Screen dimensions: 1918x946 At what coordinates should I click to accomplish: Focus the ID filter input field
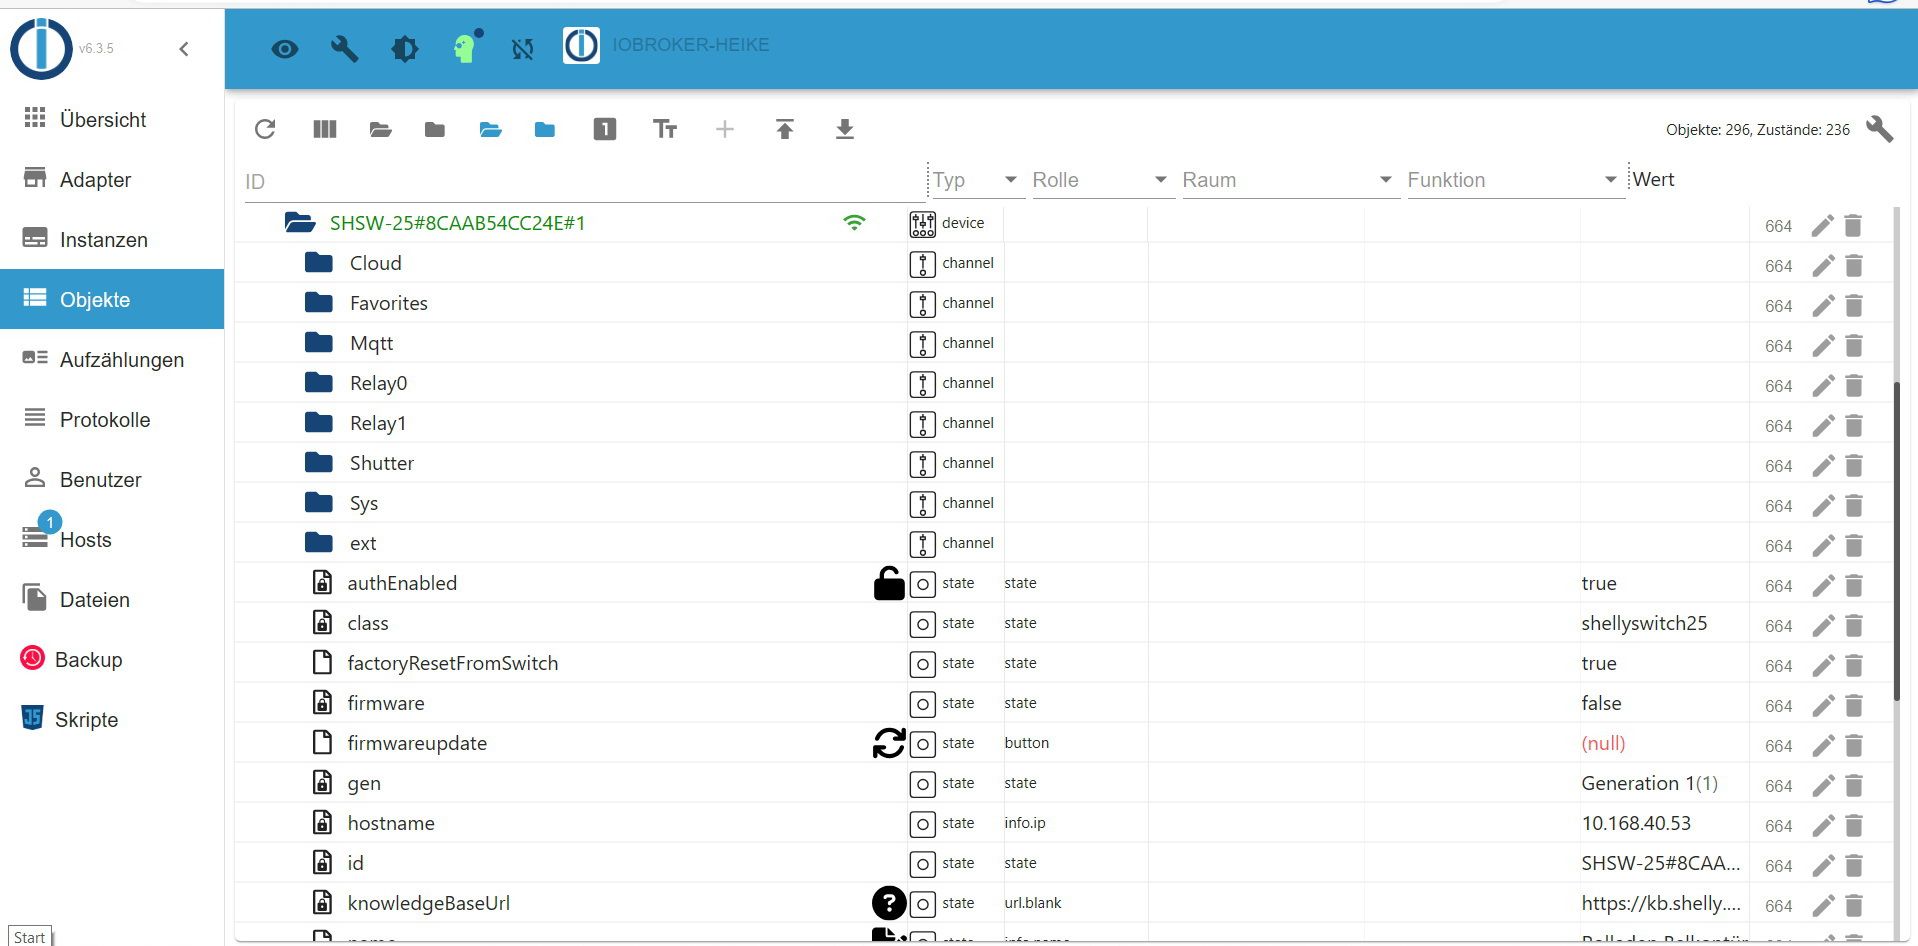tap(585, 182)
